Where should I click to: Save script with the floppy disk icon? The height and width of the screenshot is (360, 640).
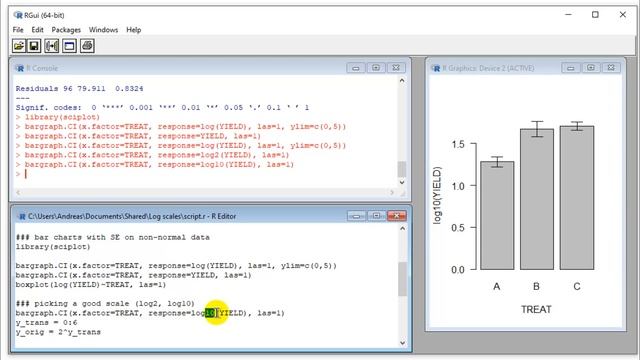pyautogui.click(x=34, y=46)
